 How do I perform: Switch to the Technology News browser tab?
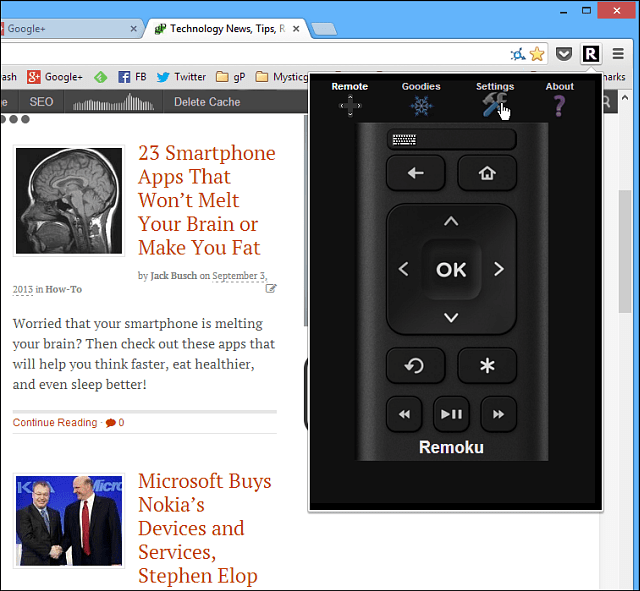tap(227, 29)
